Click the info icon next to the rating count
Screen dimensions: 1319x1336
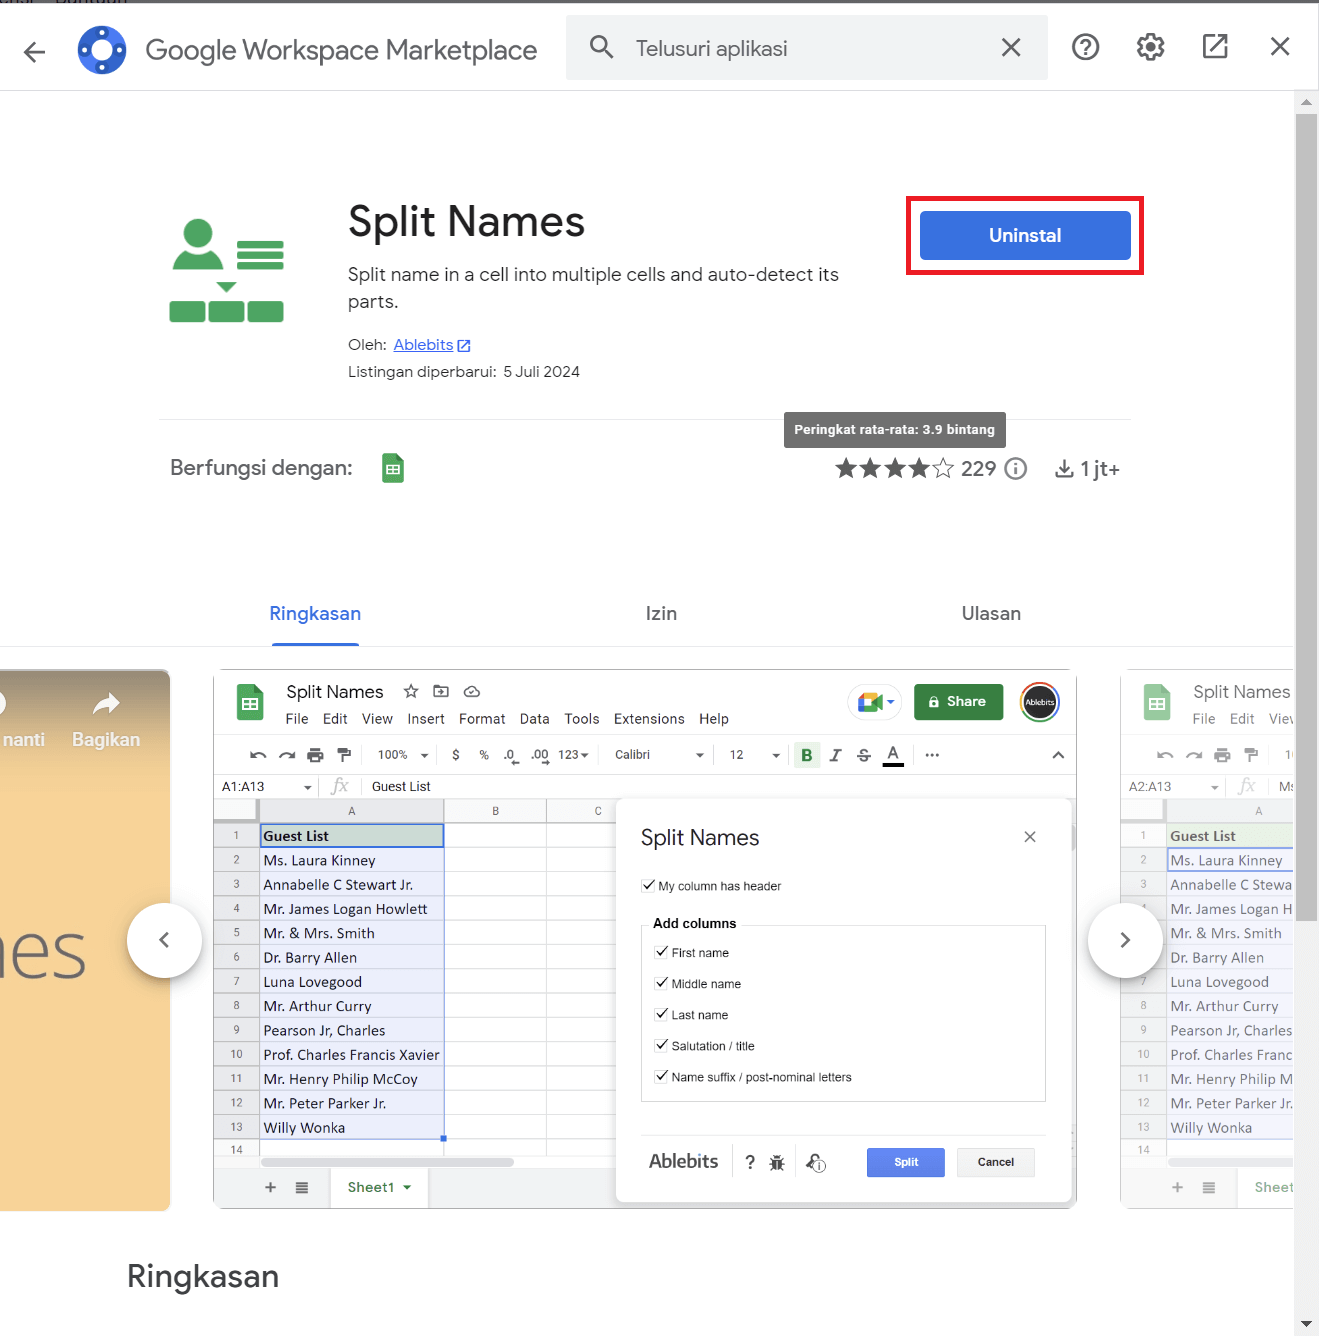coord(1016,468)
